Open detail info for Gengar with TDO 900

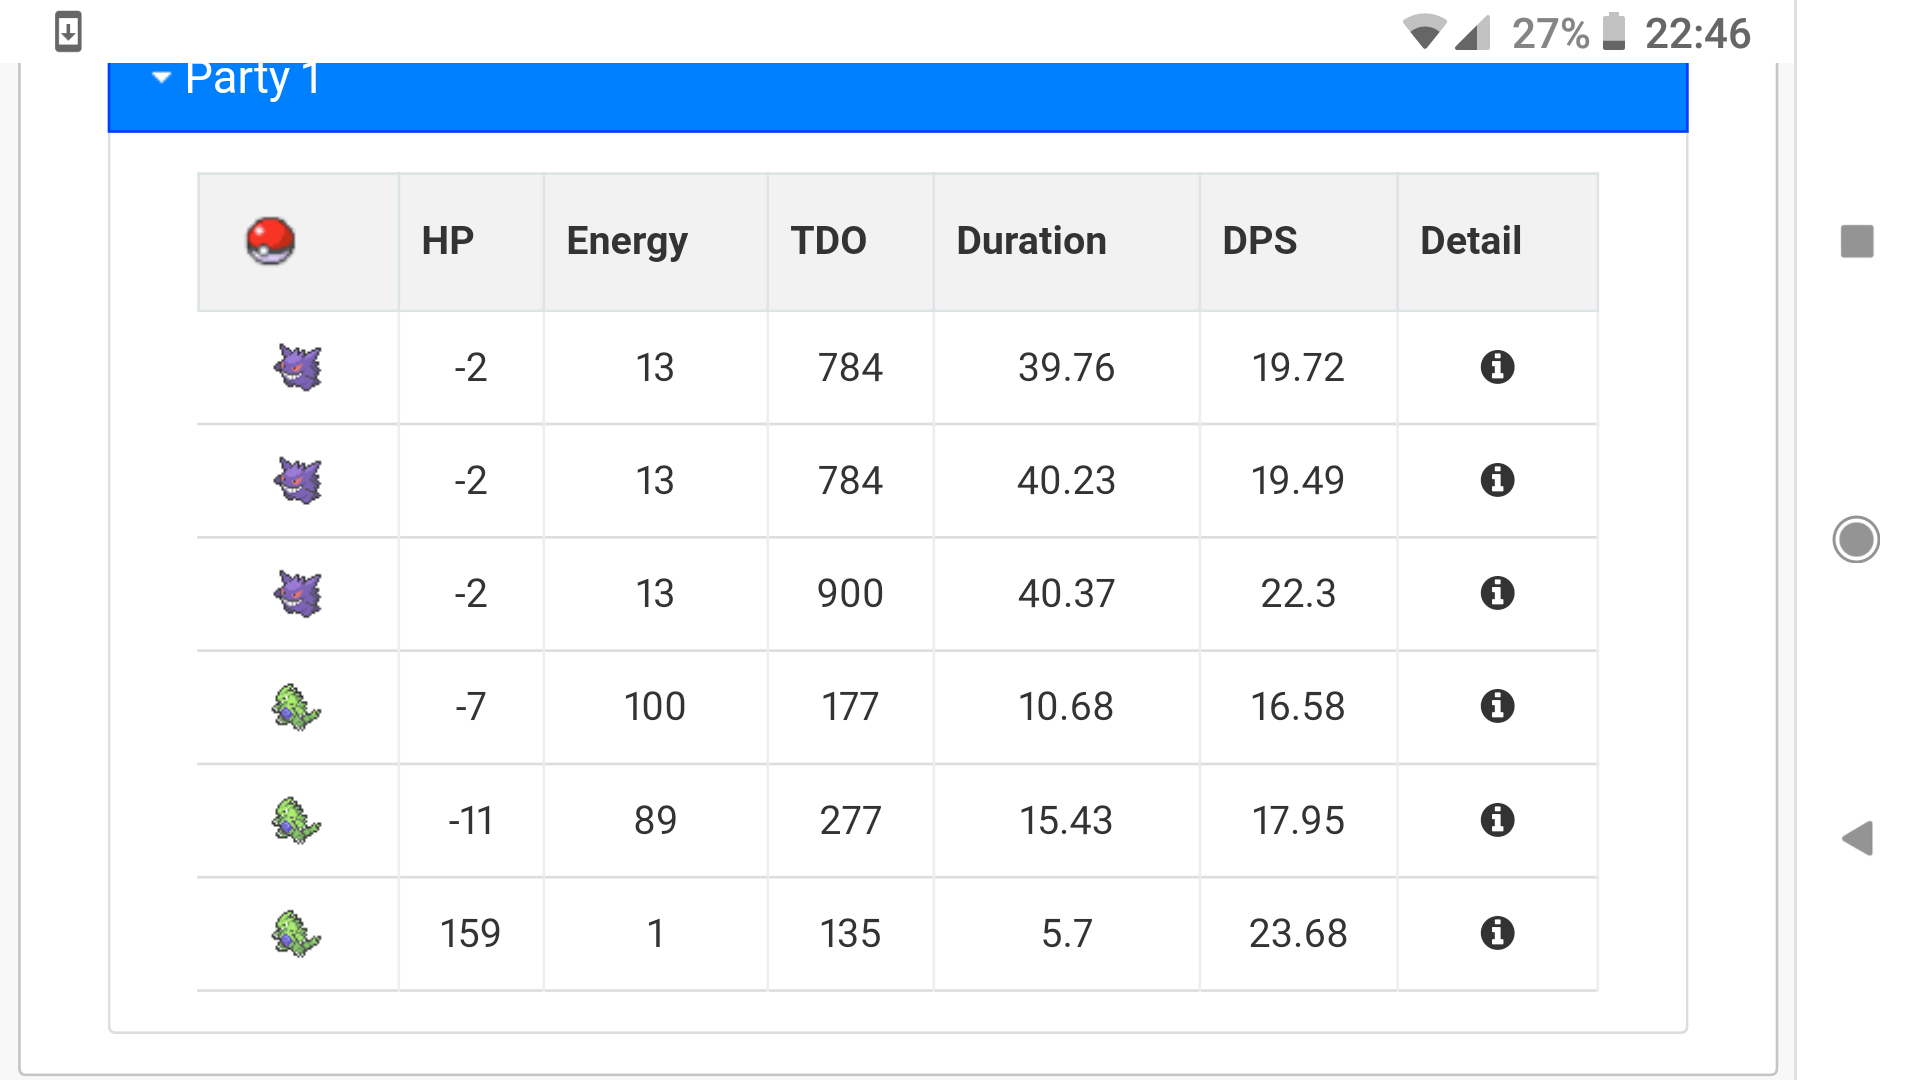[1497, 593]
